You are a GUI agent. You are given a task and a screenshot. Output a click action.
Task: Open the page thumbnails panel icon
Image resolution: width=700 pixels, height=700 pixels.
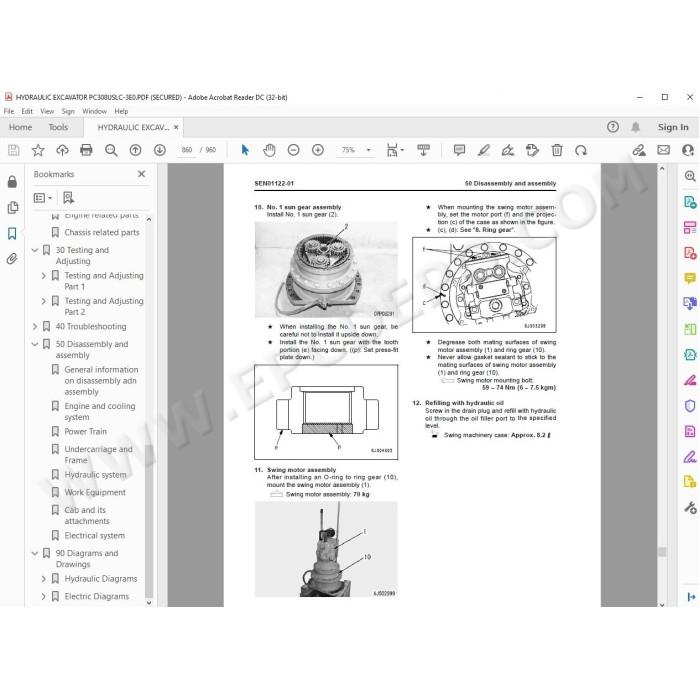[x=12, y=208]
